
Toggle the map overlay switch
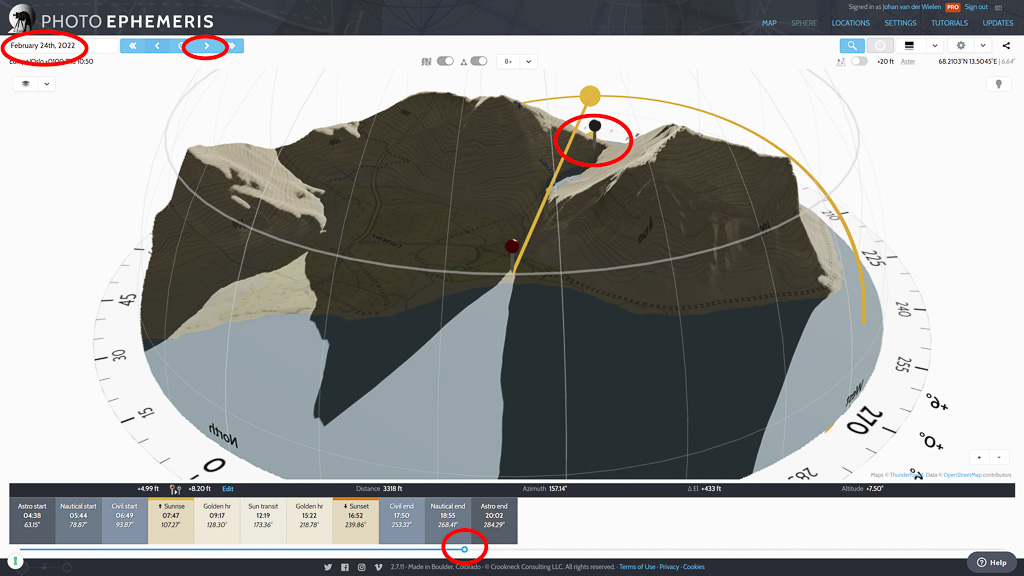pyautogui.click(x=445, y=62)
